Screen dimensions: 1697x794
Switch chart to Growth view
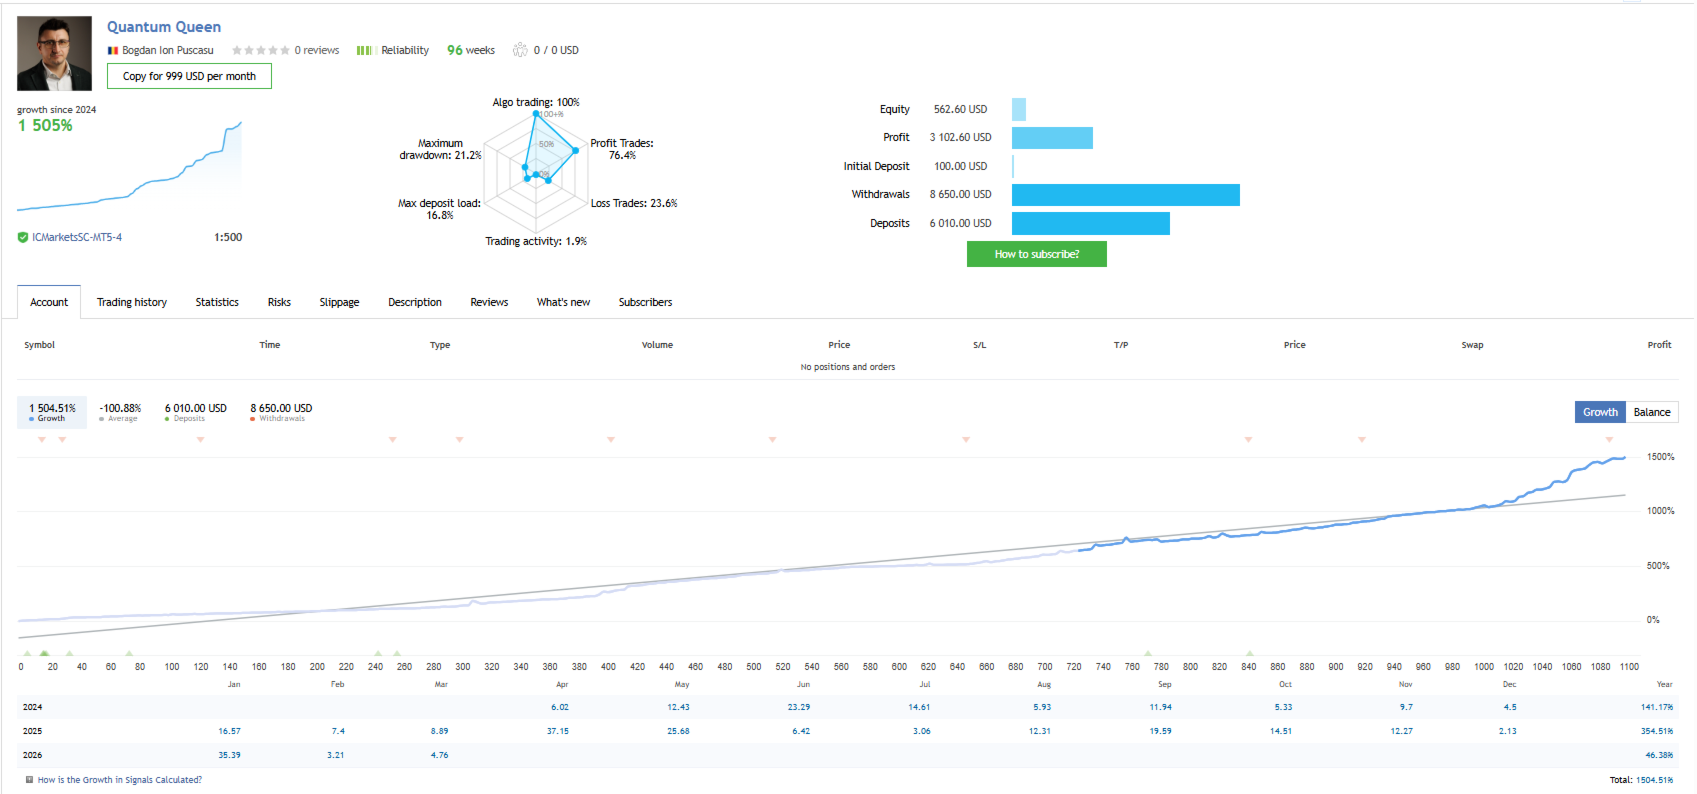tap(1600, 412)
